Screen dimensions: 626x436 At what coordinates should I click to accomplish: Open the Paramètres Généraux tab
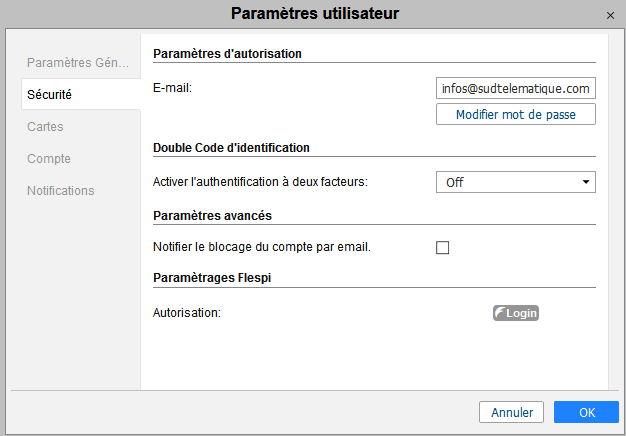pyautogui.click(x=78, y=62)
